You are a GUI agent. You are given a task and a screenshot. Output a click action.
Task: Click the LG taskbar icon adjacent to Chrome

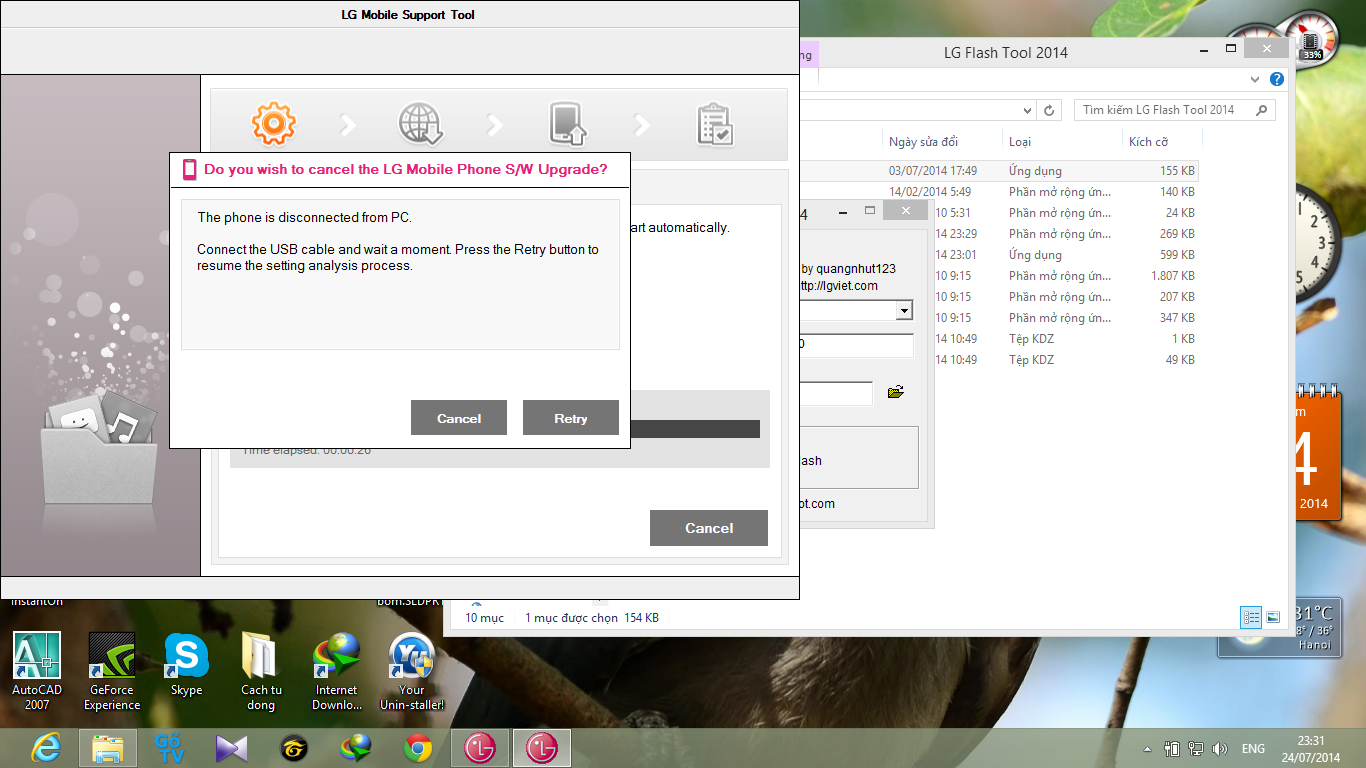click(480, 748)
